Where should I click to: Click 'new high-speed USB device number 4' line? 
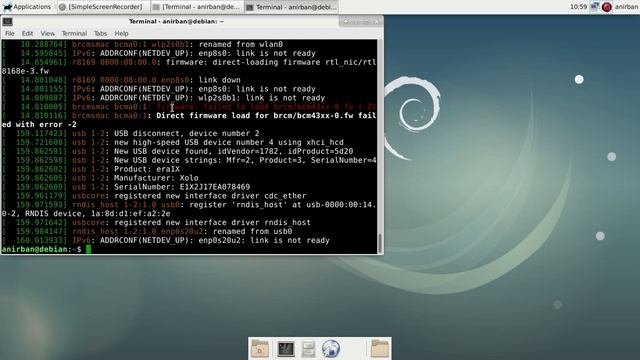point(229,142)
